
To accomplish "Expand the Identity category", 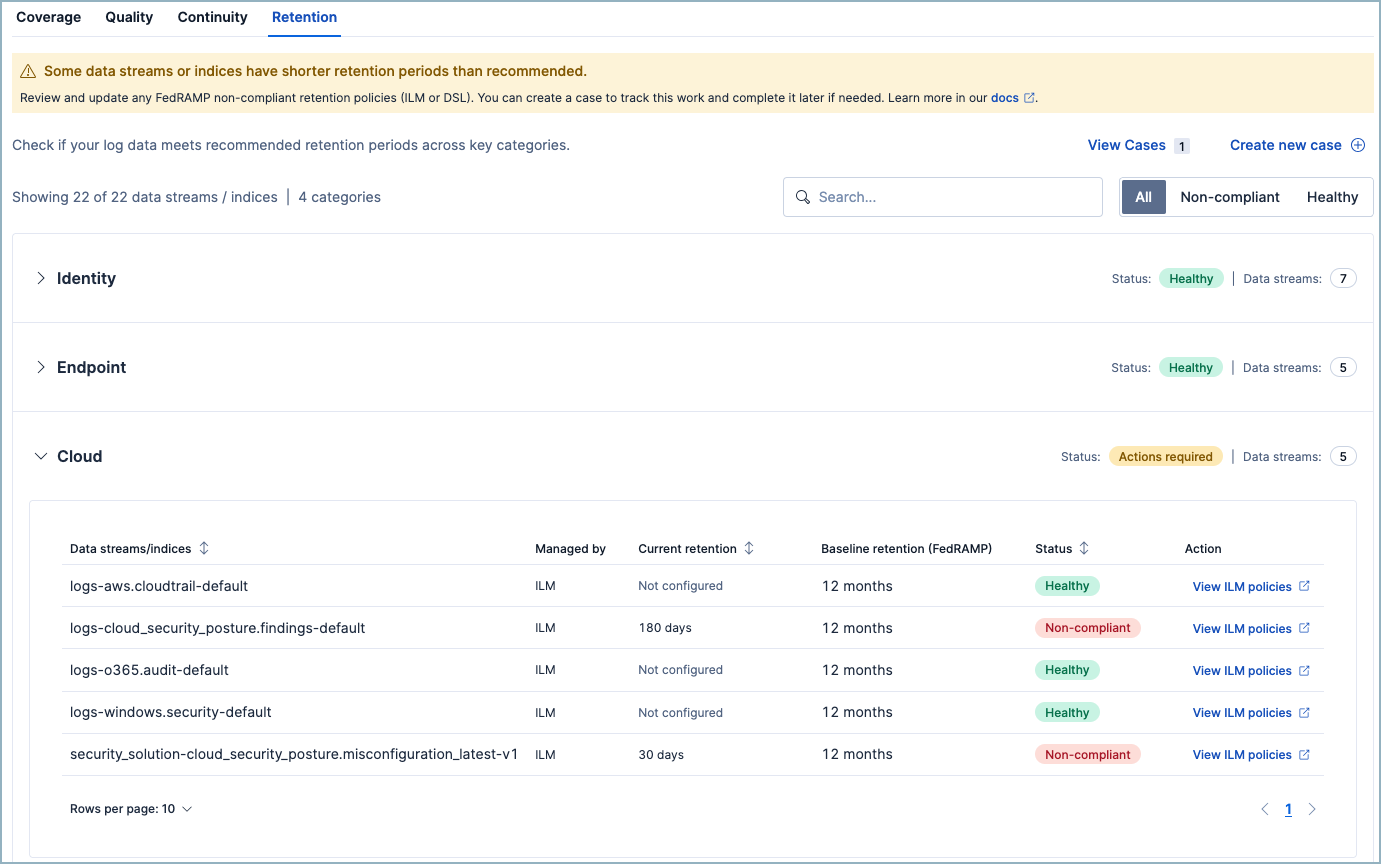I will coord(40,278).
